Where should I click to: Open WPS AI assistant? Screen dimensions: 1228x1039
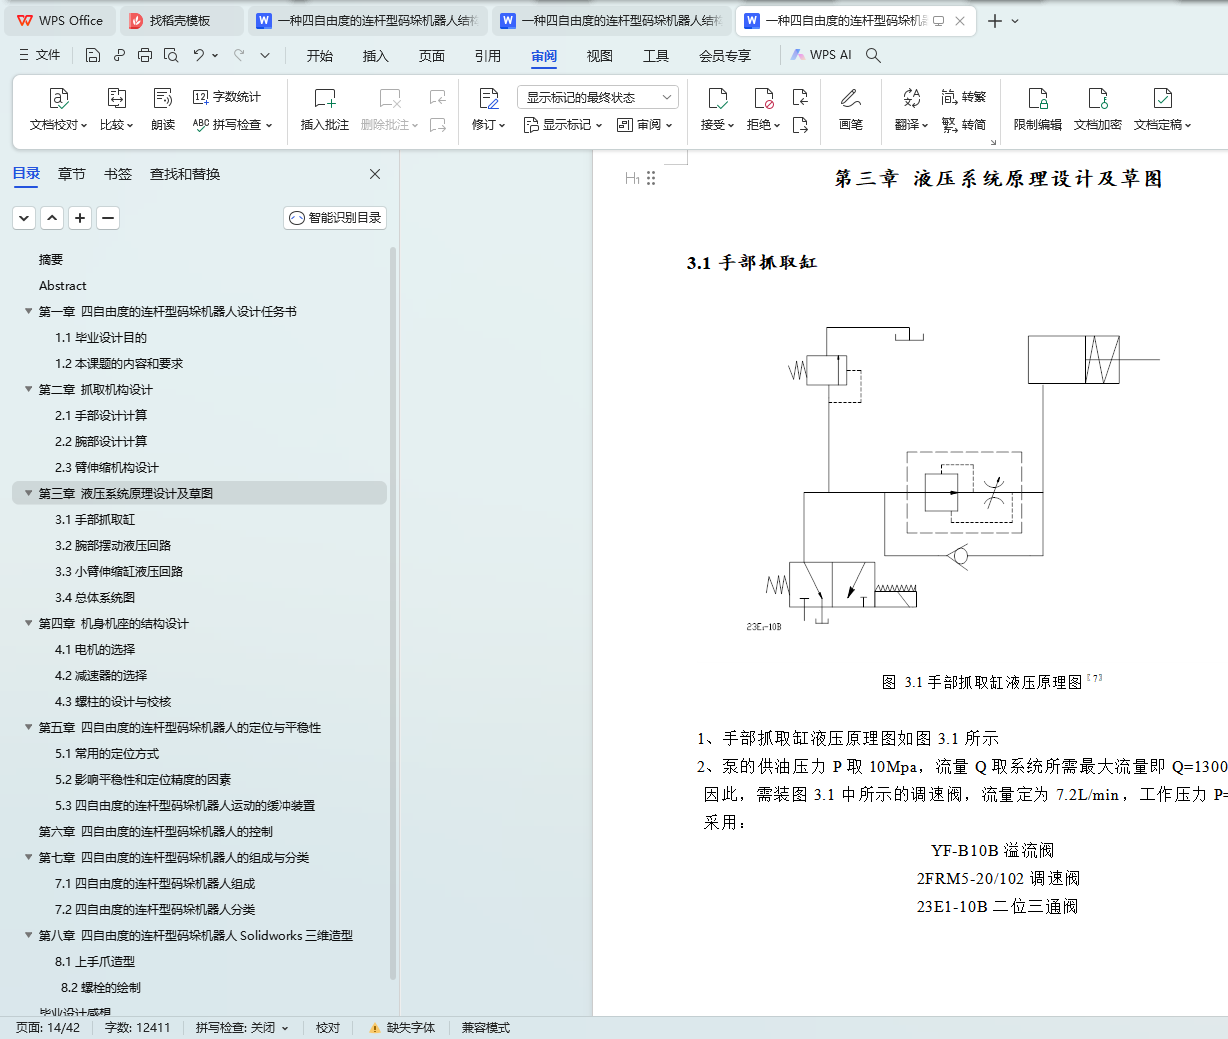pyautogui.click(x=821, y=55)
